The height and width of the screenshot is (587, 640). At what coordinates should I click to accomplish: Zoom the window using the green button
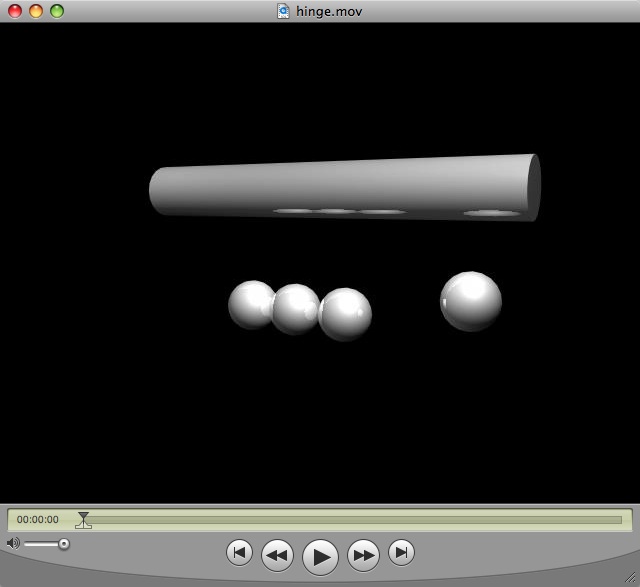(x=56, y=11)
